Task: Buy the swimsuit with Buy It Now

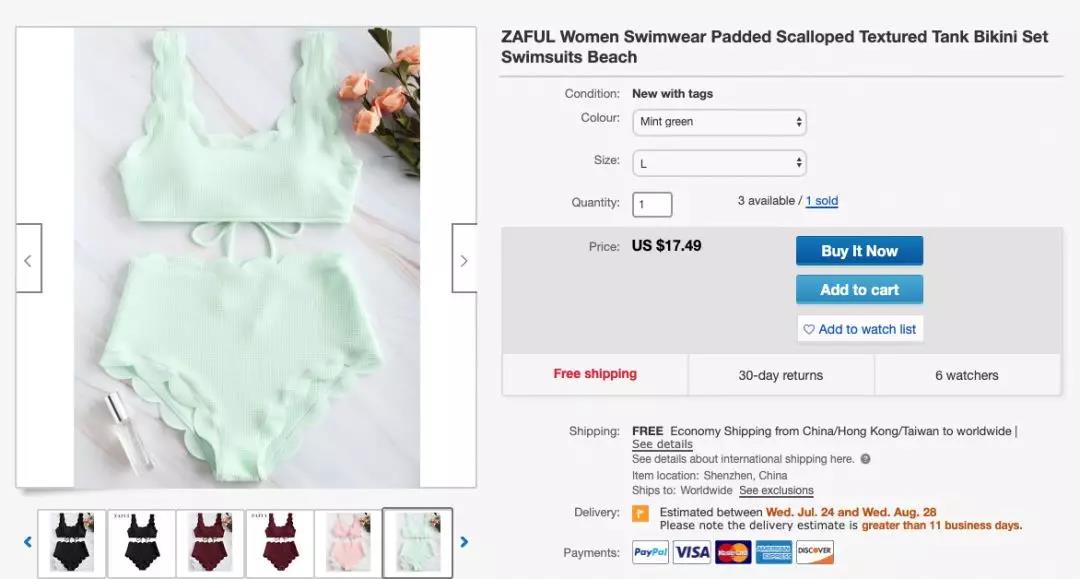Action: [859, 251]
